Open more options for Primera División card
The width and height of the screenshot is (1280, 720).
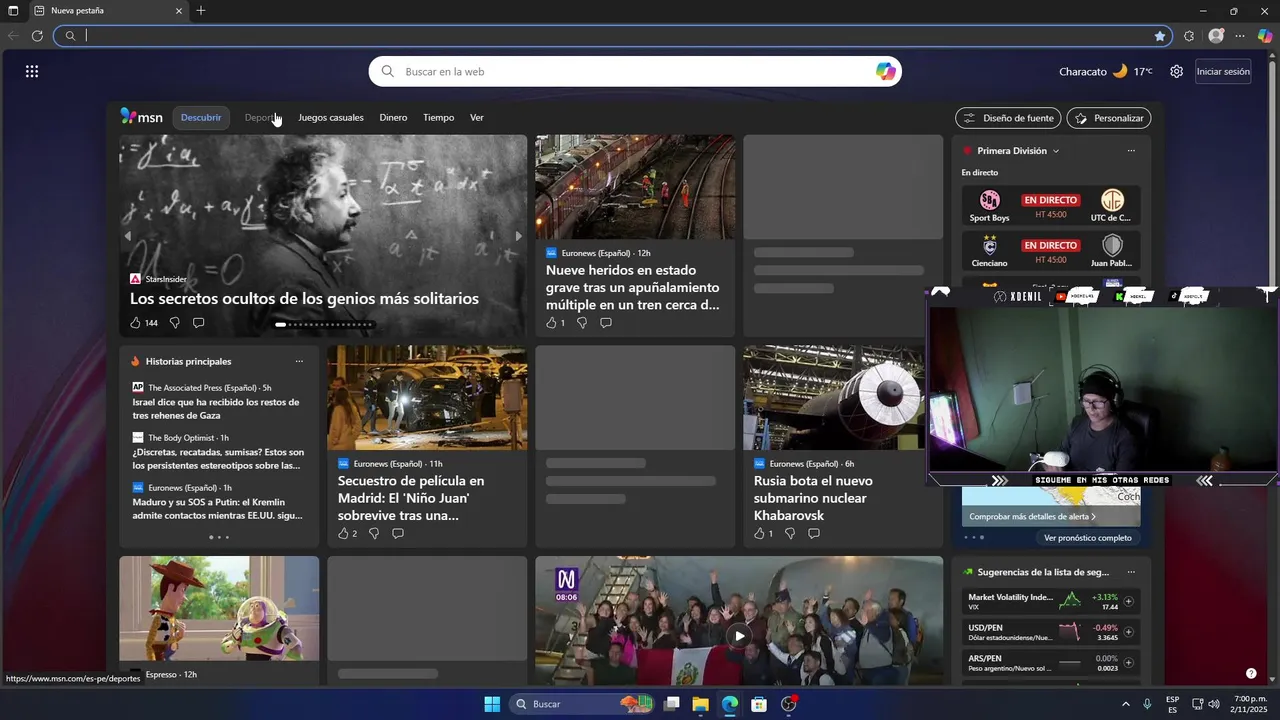pos(1131,151)
